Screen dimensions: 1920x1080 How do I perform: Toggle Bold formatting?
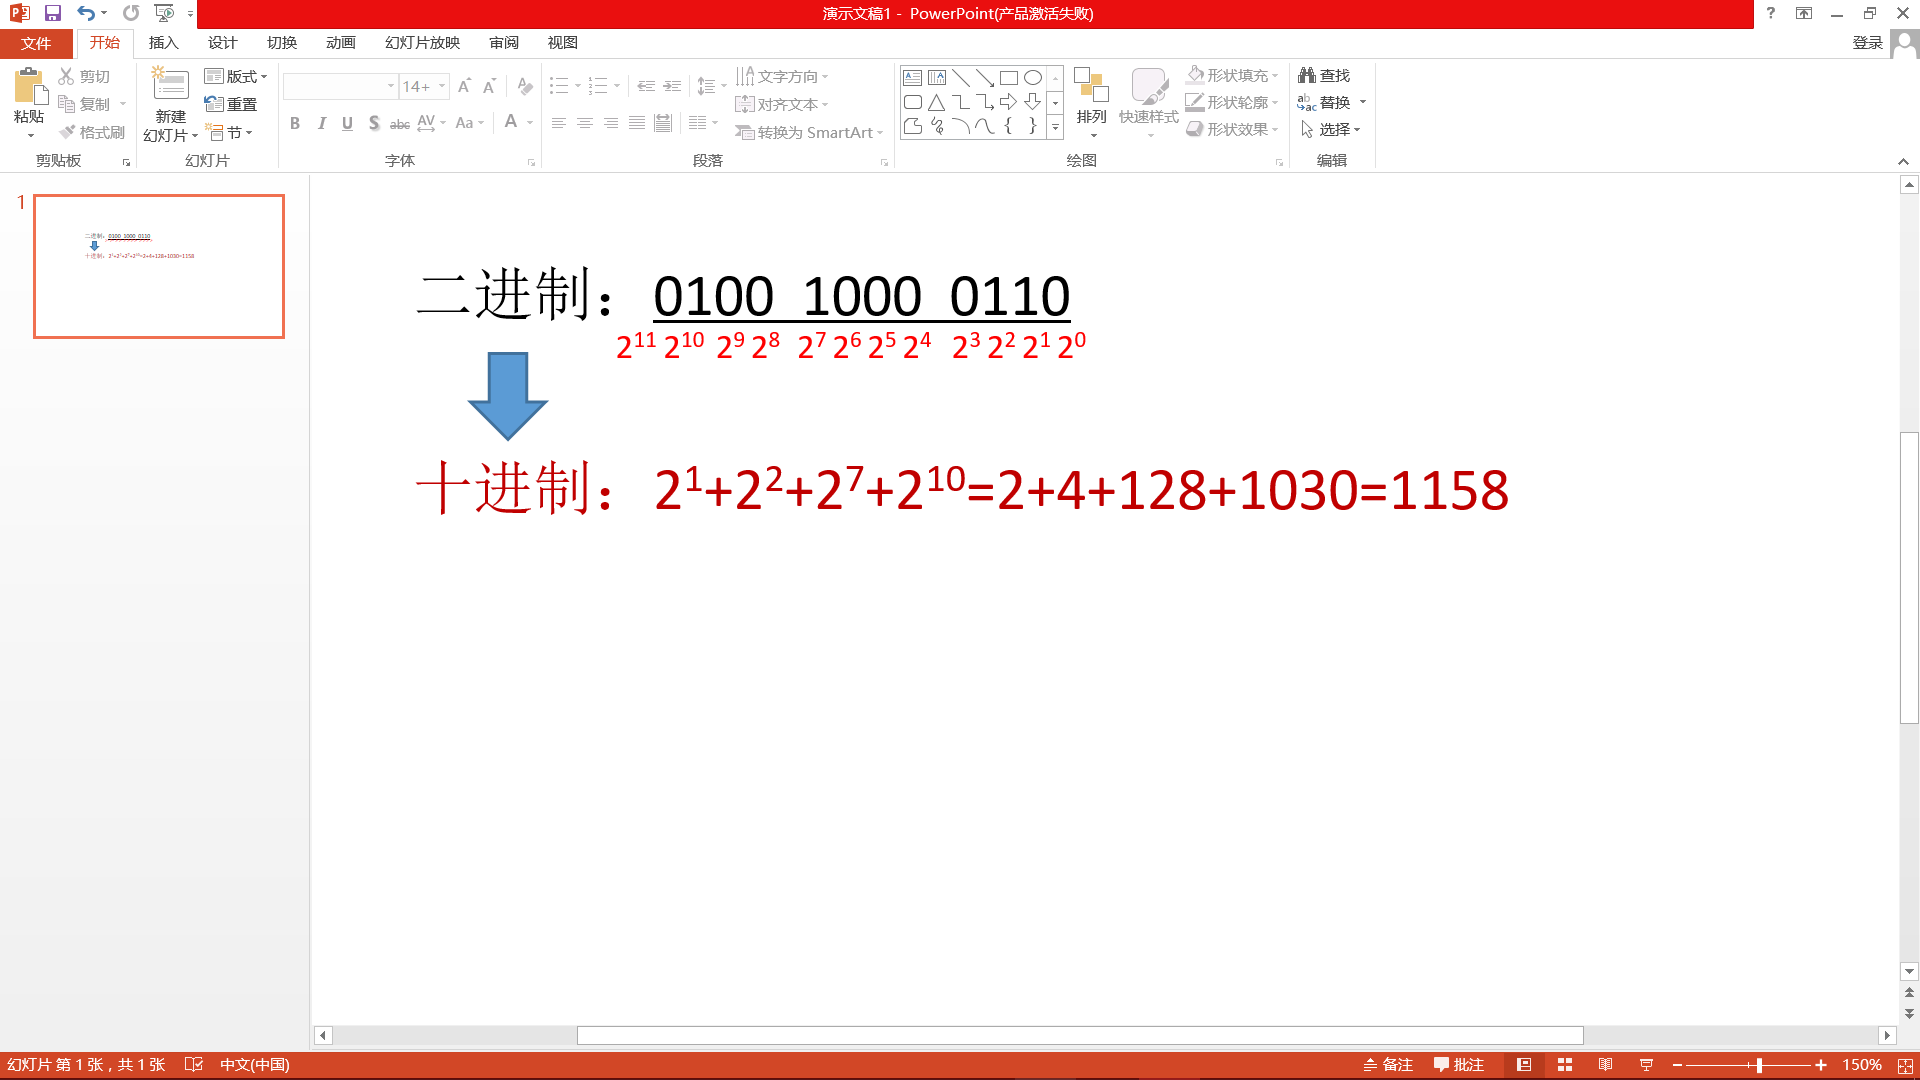click(x=295, y=123)
